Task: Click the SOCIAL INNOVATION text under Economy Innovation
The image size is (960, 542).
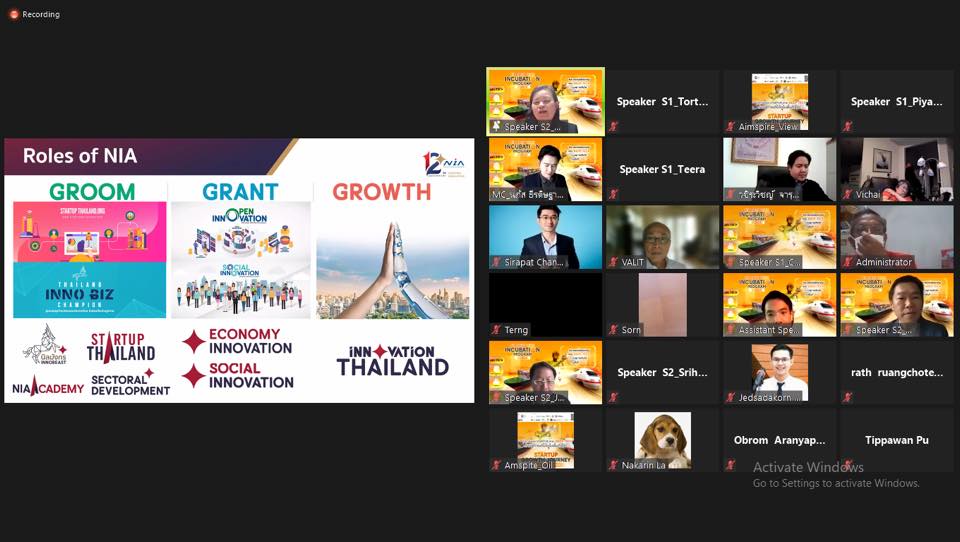Action: [251, 375]
